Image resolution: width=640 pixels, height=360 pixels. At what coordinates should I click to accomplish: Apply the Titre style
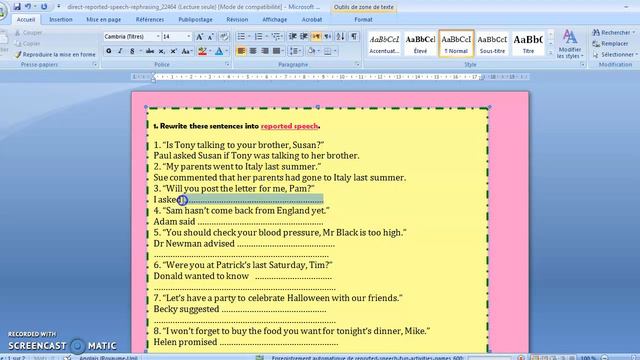tap(528, 43)
